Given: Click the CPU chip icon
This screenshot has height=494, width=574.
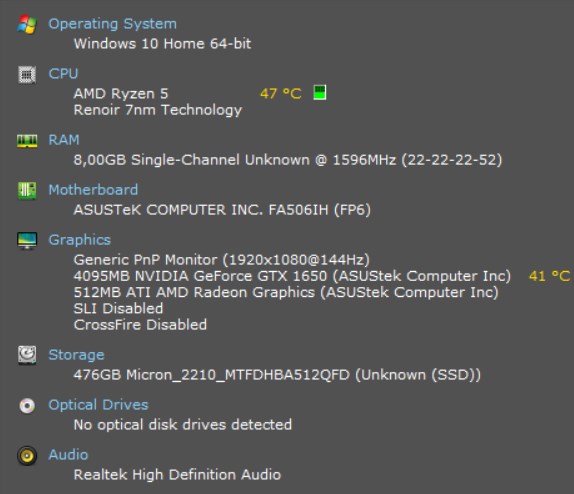Looking at the screenshot, I should pyautogui.click(x=27, y=75).
